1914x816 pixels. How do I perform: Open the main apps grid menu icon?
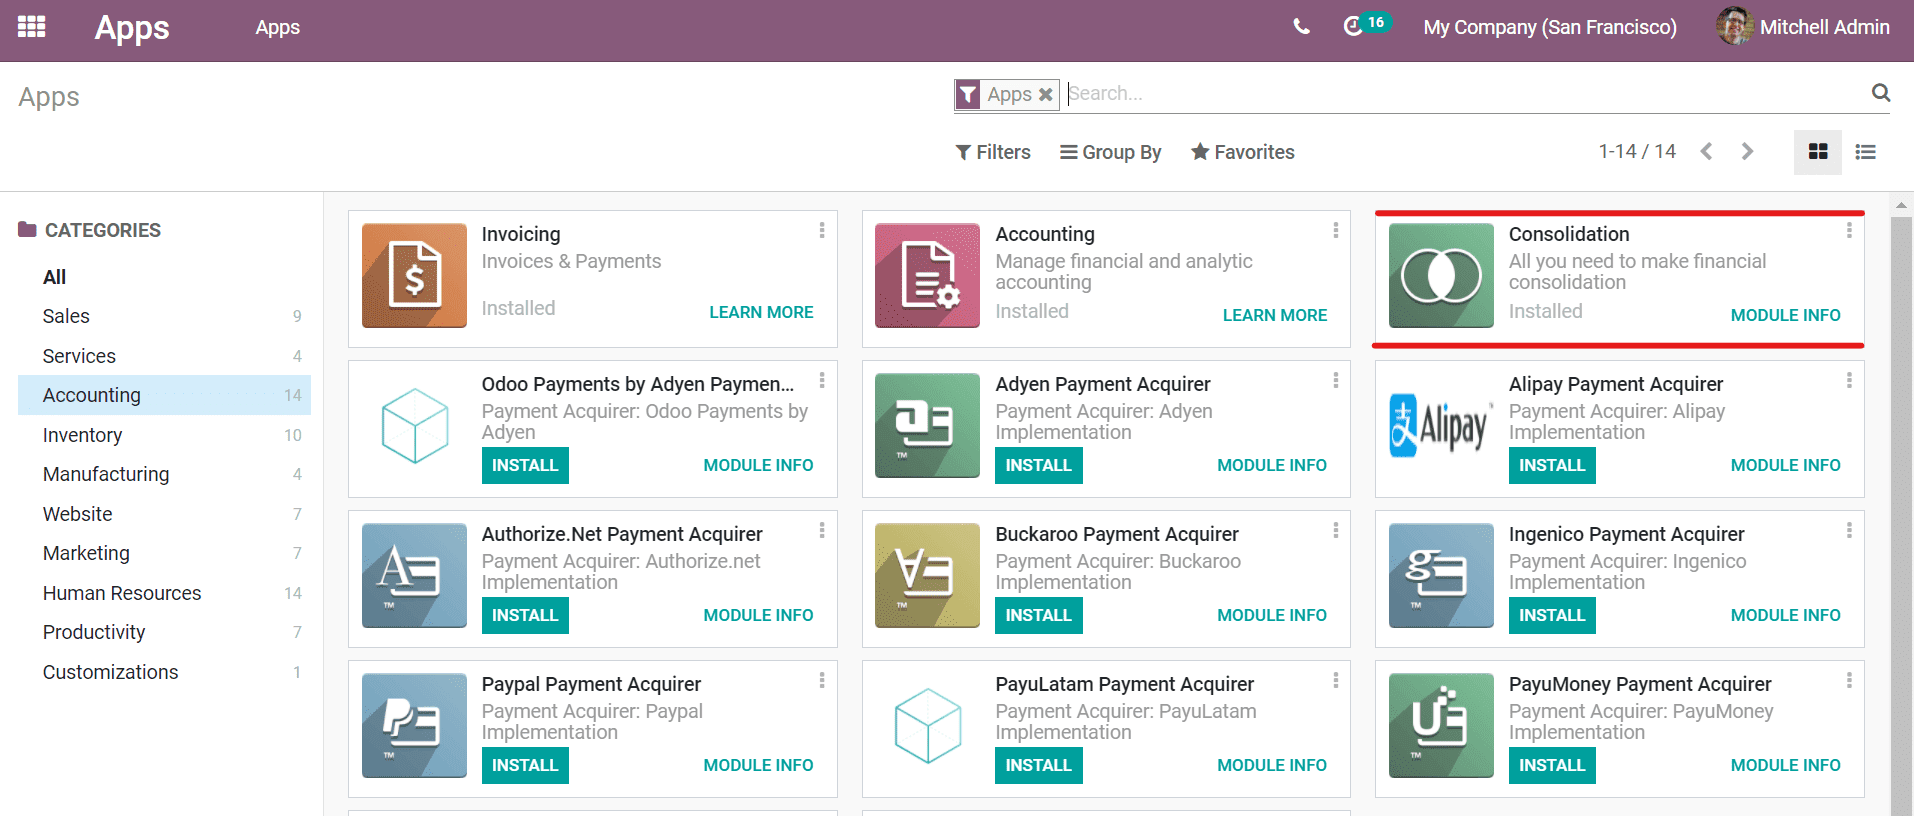coord(32,27)
